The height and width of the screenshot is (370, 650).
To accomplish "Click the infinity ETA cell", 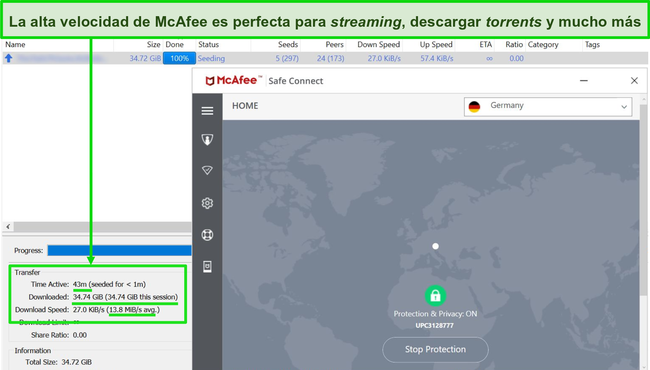I will 490,58.
